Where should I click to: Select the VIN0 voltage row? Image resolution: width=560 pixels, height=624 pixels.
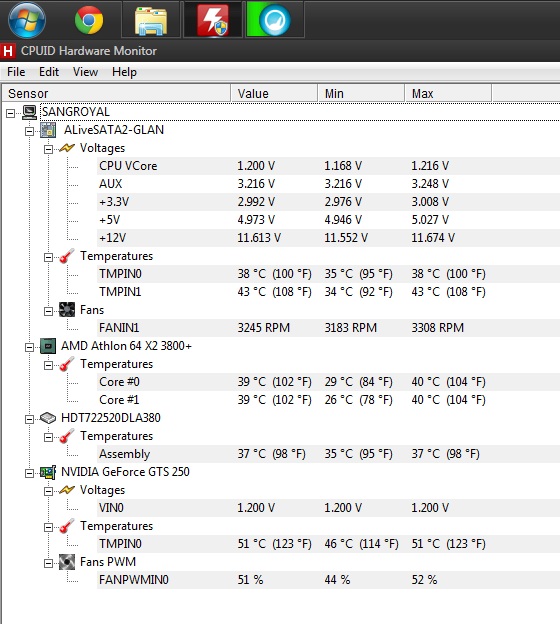(x=328, y=508)
